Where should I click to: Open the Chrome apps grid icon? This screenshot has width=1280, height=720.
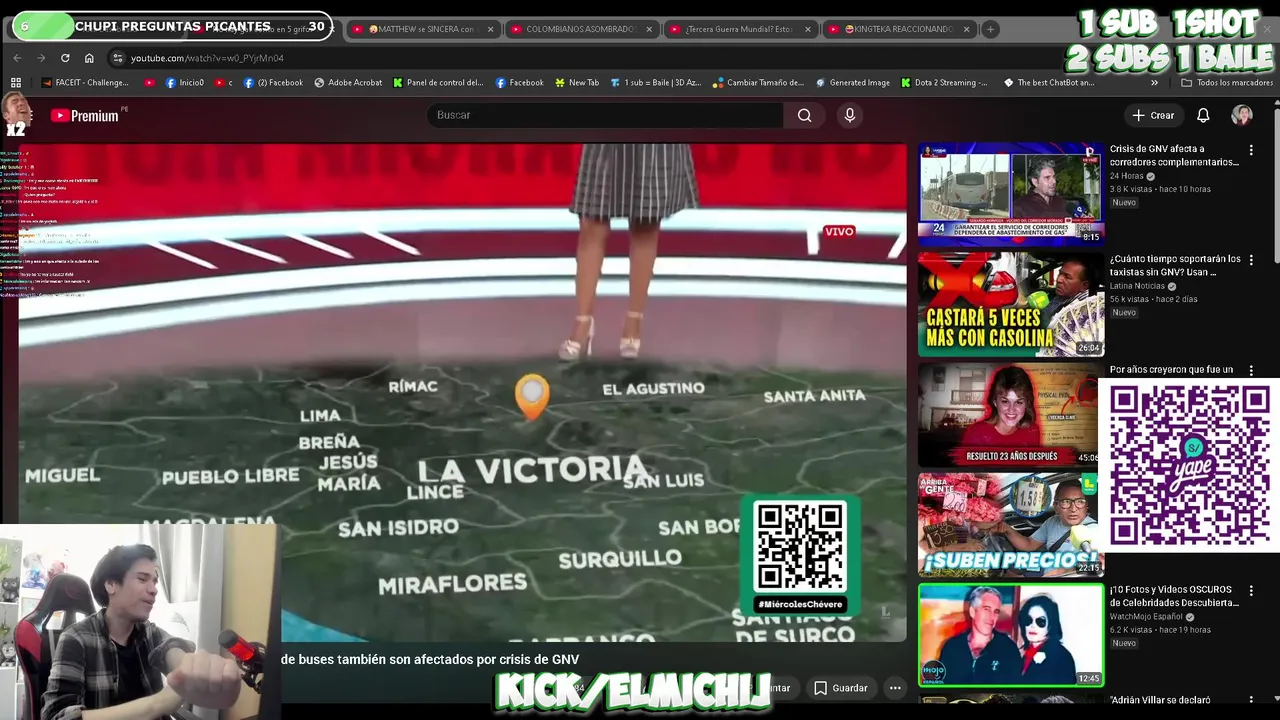point(16,83)
